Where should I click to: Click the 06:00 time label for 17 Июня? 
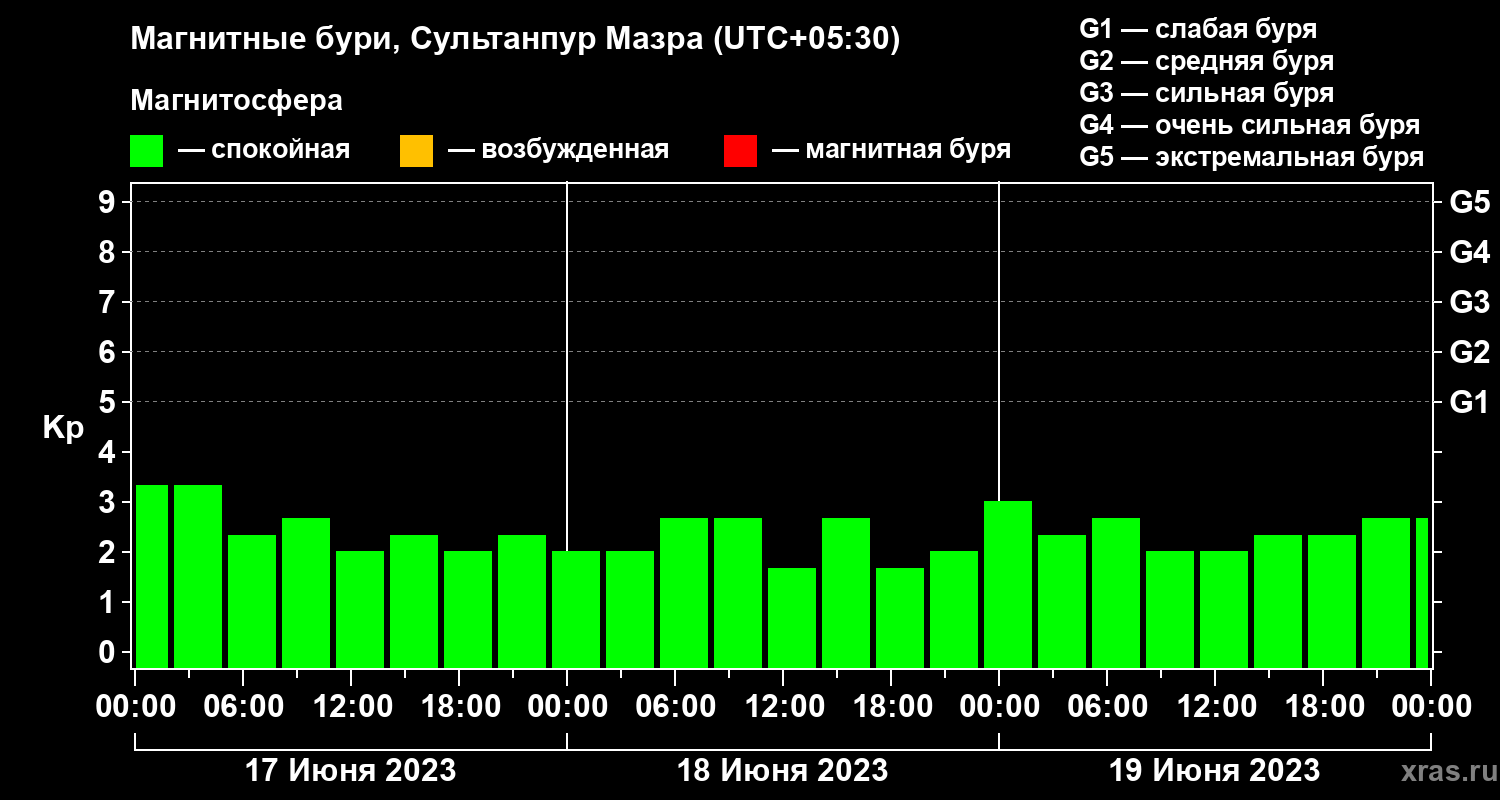click(x=243, y=707)
